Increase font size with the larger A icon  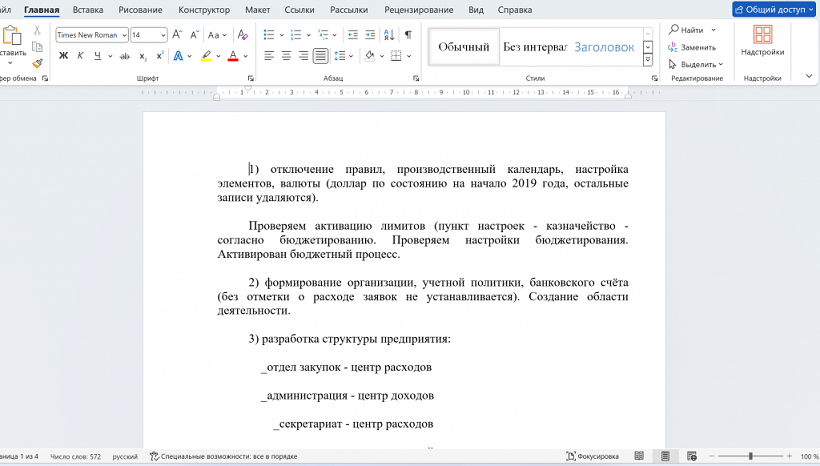point(177,34)
